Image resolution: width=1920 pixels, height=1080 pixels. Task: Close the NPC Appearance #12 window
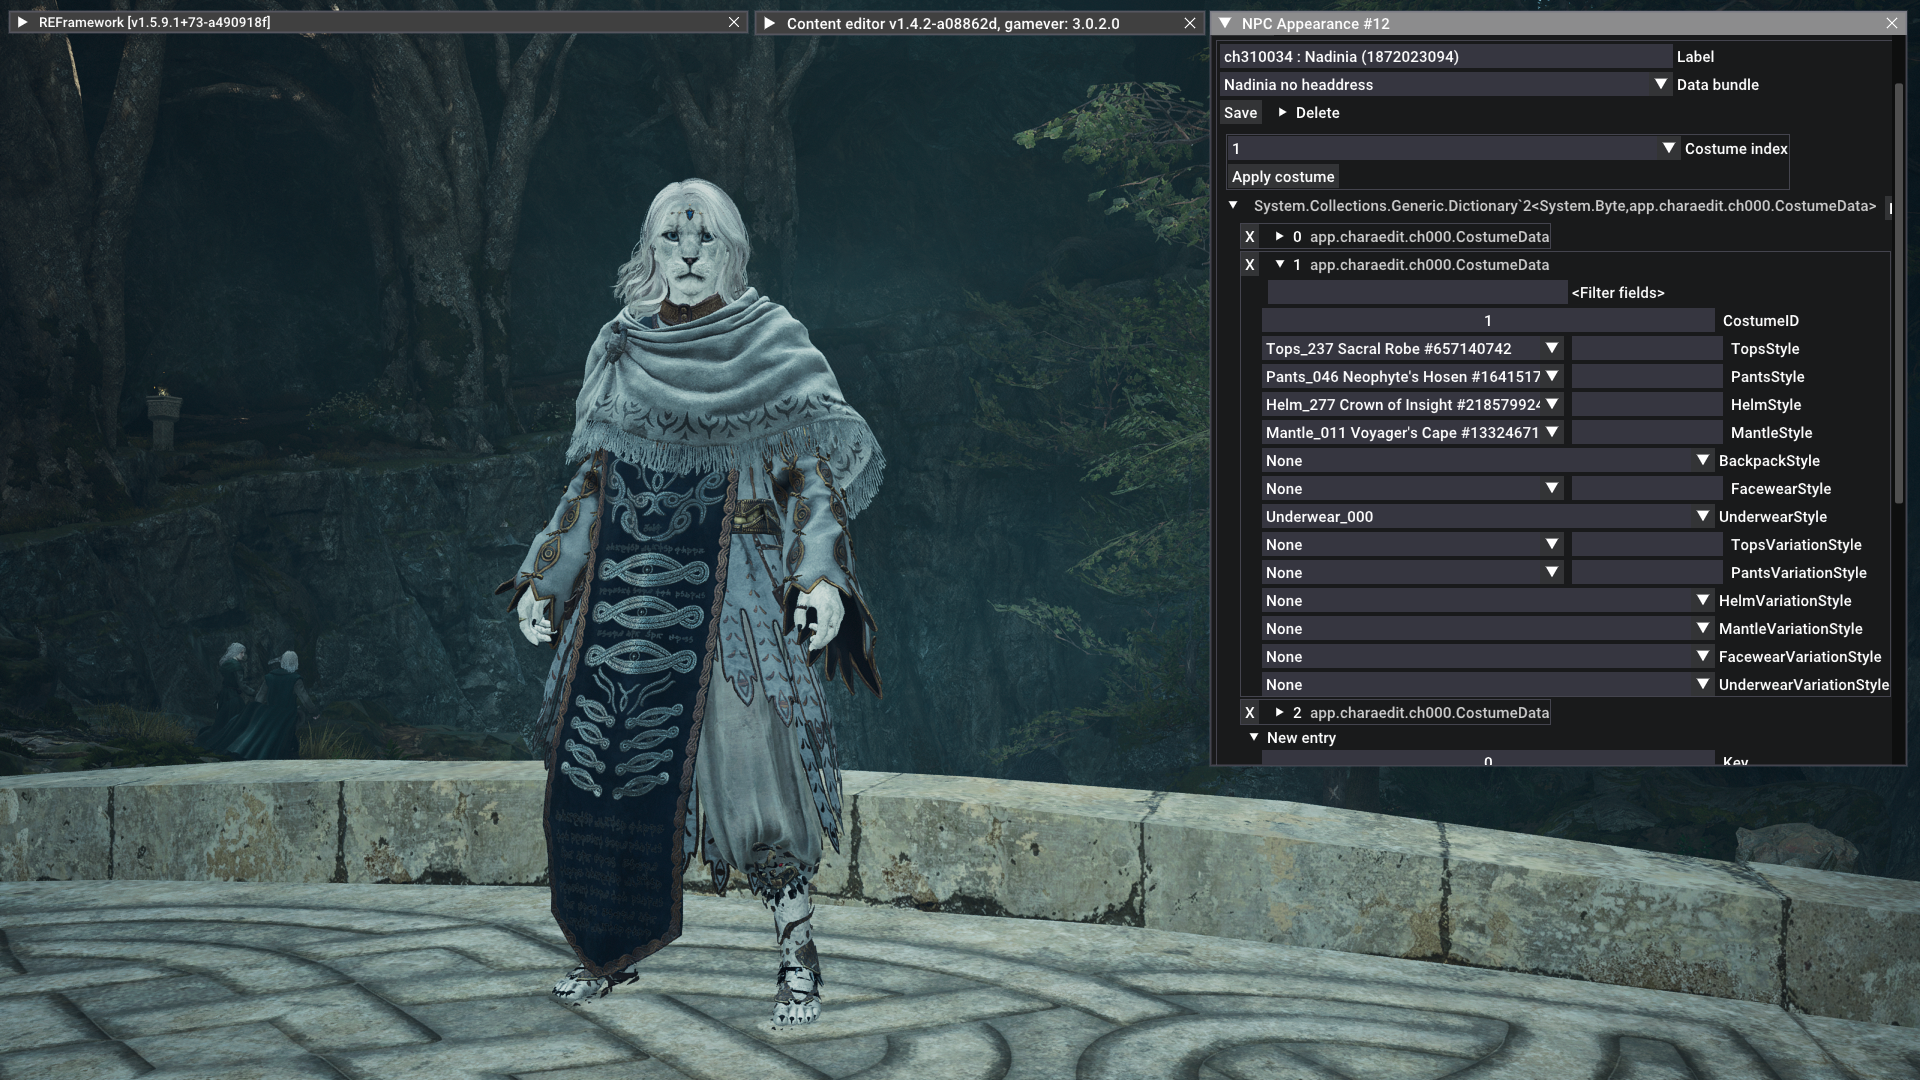click(1892, 23)
